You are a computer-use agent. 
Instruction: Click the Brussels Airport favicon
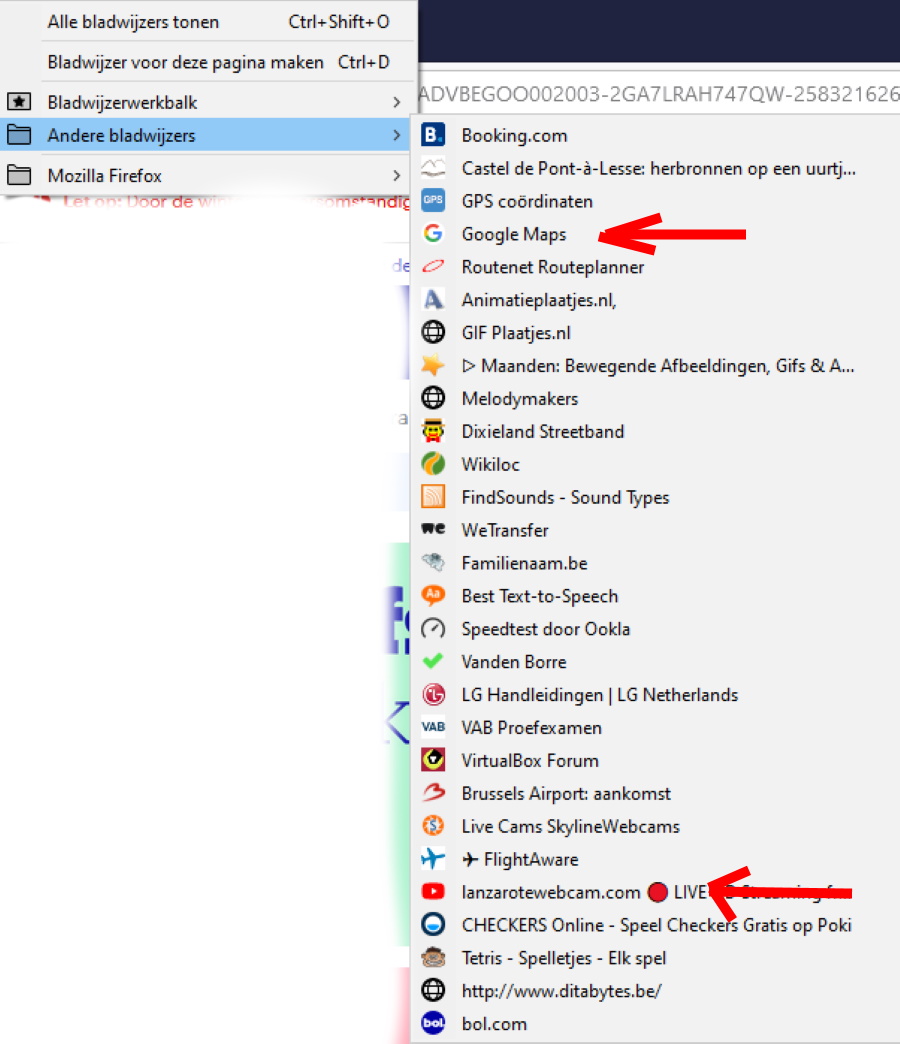pyautogui.click(x=433, y=792)
